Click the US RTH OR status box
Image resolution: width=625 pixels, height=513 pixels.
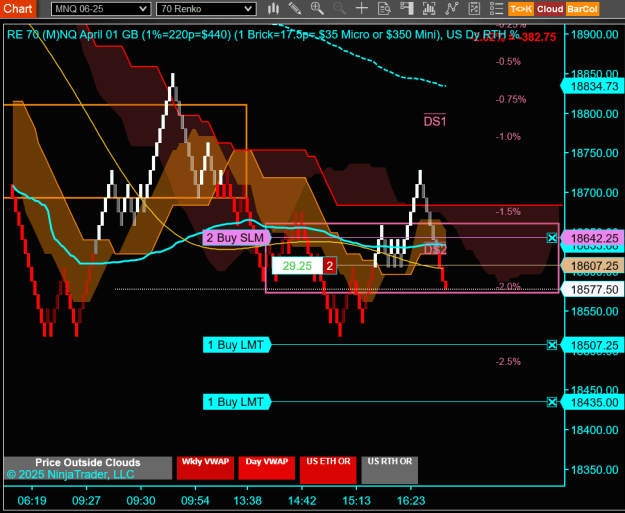coord(389,470)
